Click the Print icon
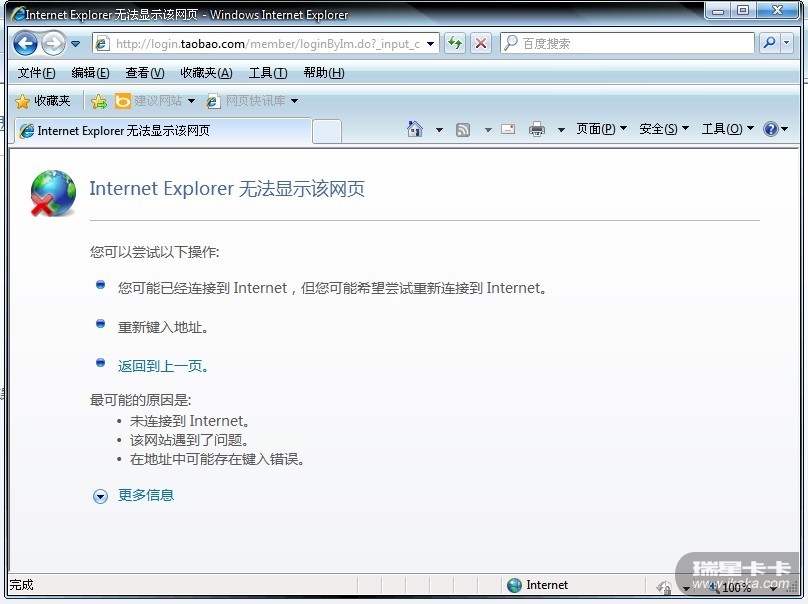 537,129
